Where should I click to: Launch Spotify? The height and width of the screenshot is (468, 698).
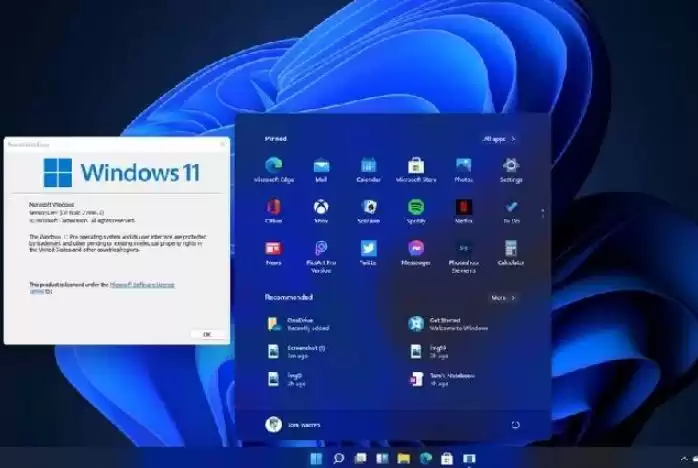416,211
